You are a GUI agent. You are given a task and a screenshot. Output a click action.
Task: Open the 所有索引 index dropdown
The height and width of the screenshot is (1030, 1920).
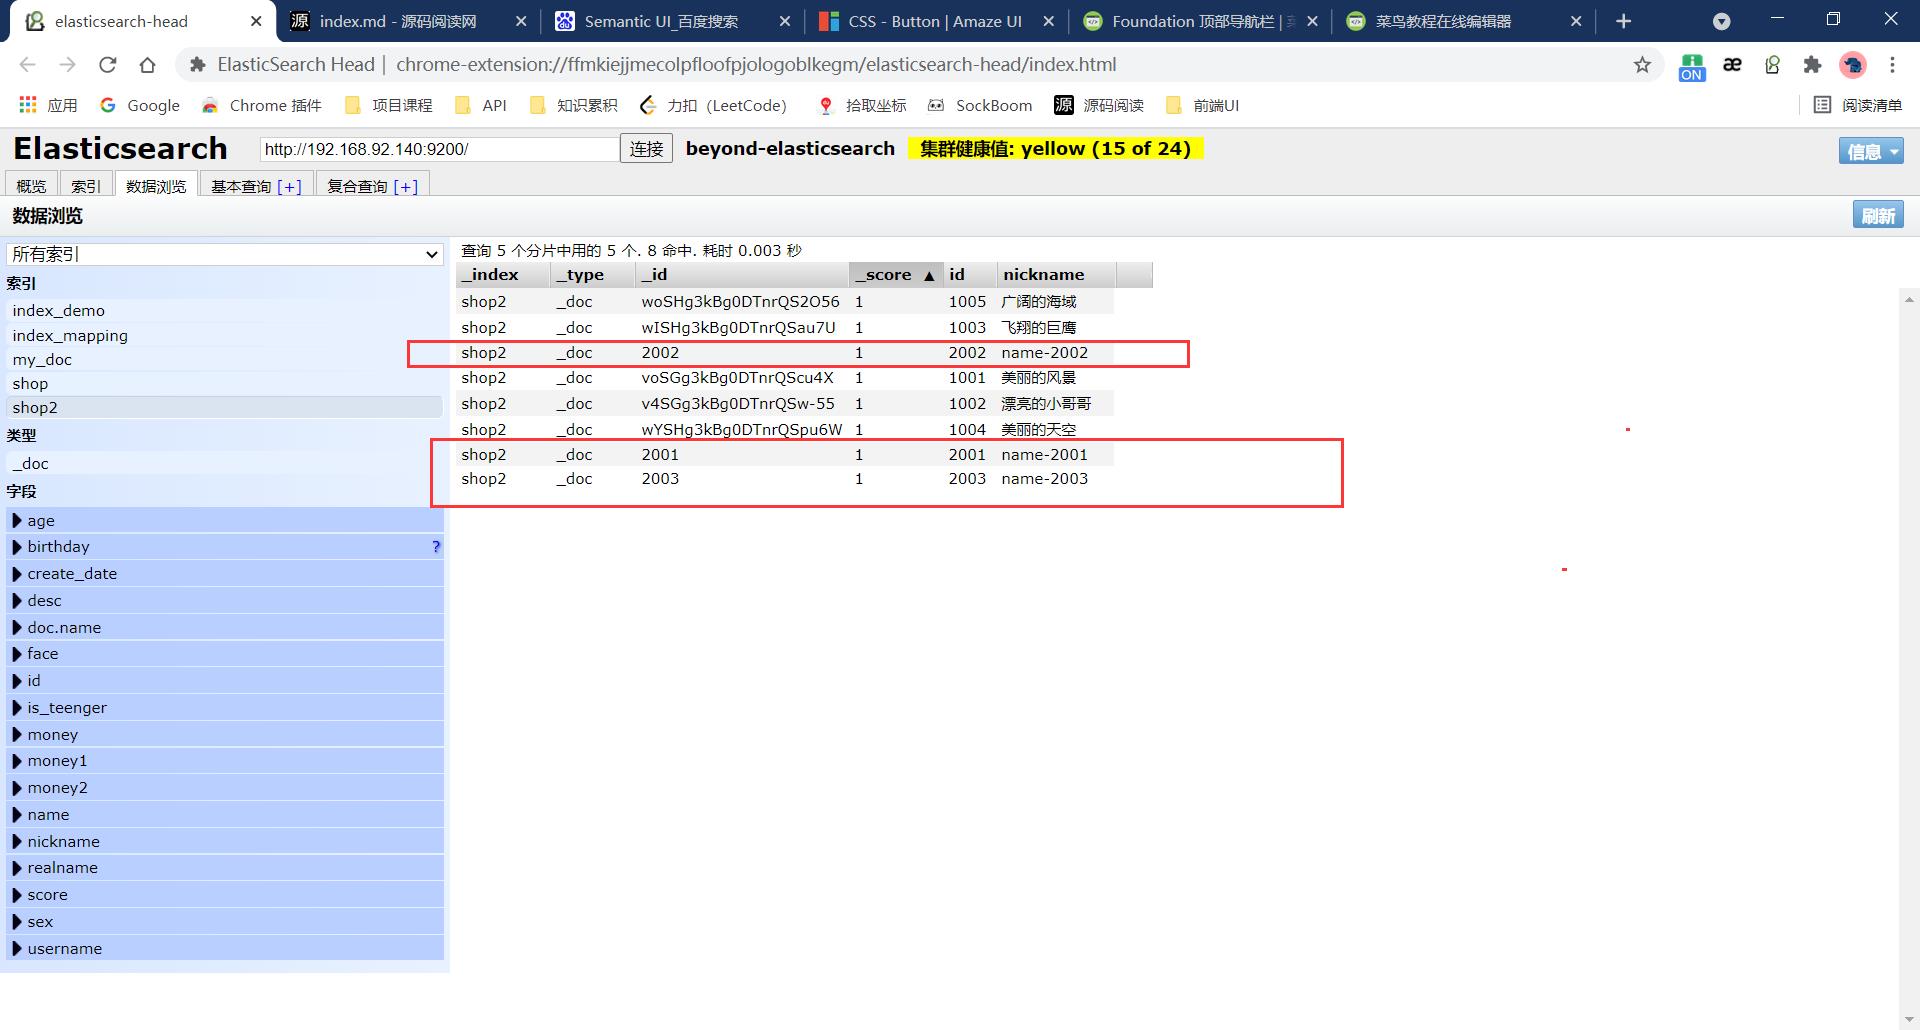225,254
